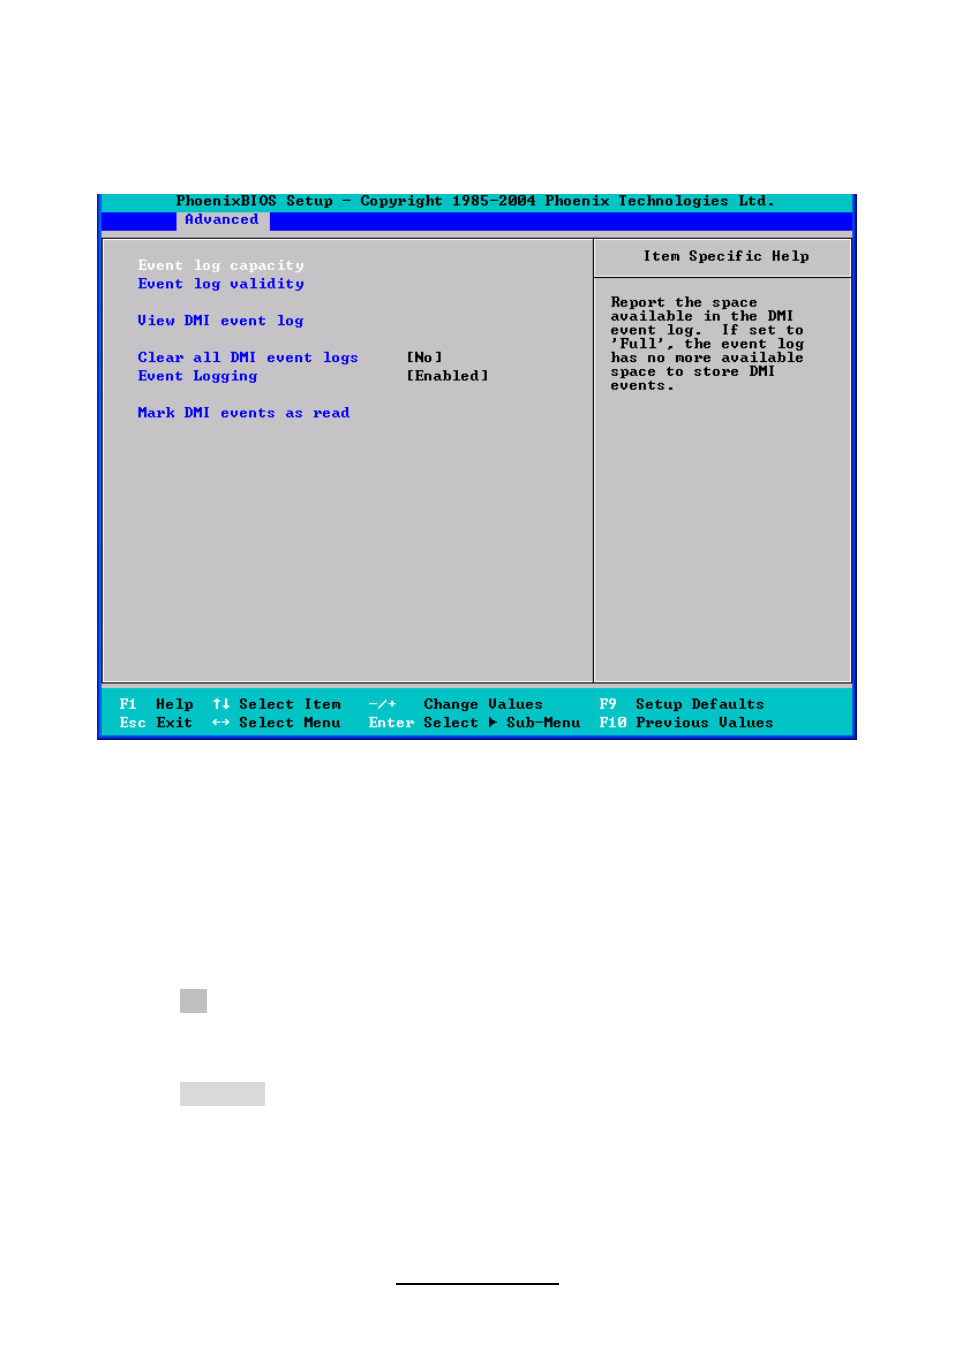Toggle the [No] value for clearing logs
This screenshot has height=1350, width=954.
[x=424, y=358]
